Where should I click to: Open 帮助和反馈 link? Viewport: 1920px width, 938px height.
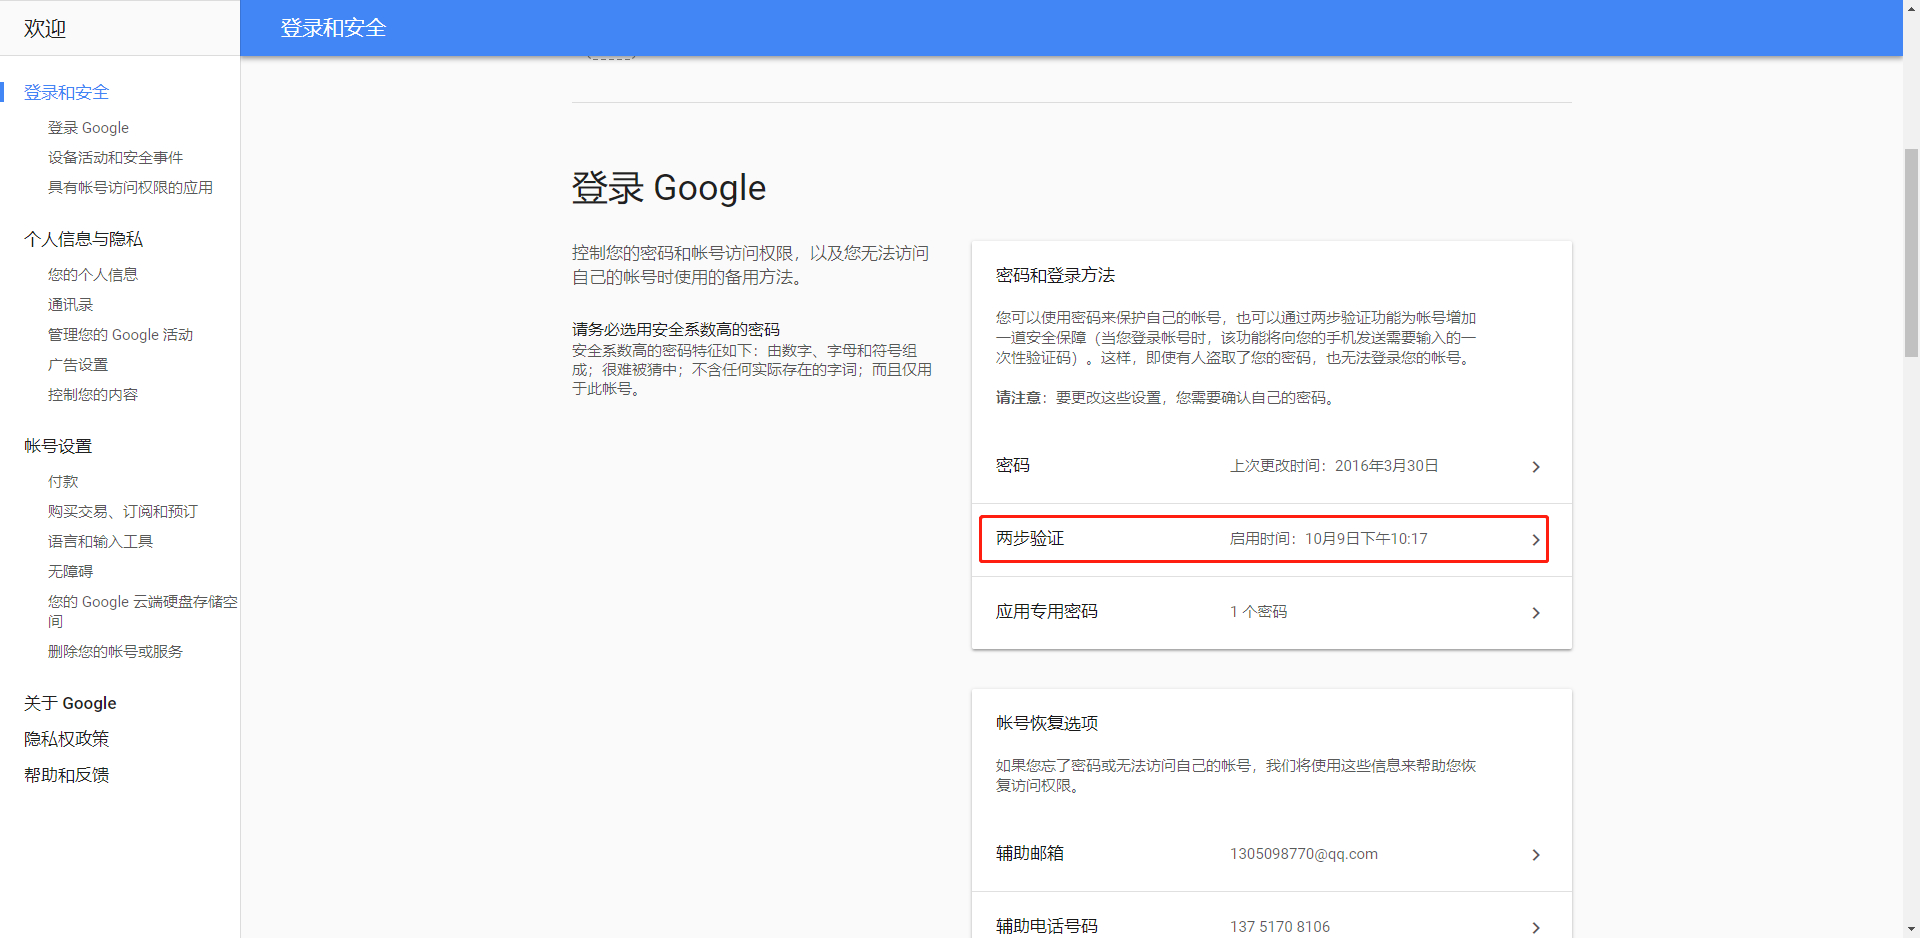tap(66, 775)
